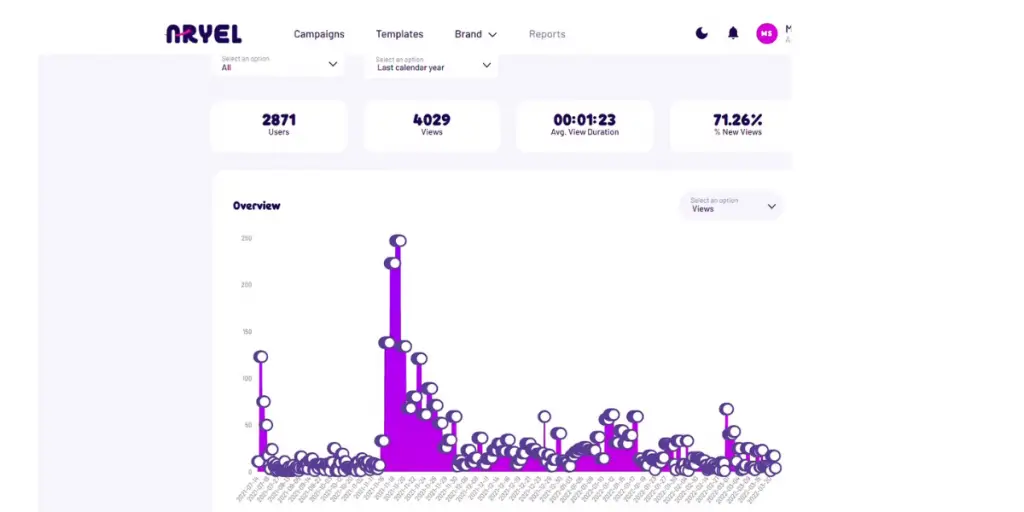Image resolution: width=1024 pixels, height=512 pixels.
Task: Toggle dark mode with moon icon
Action: (x=702, y=34)
